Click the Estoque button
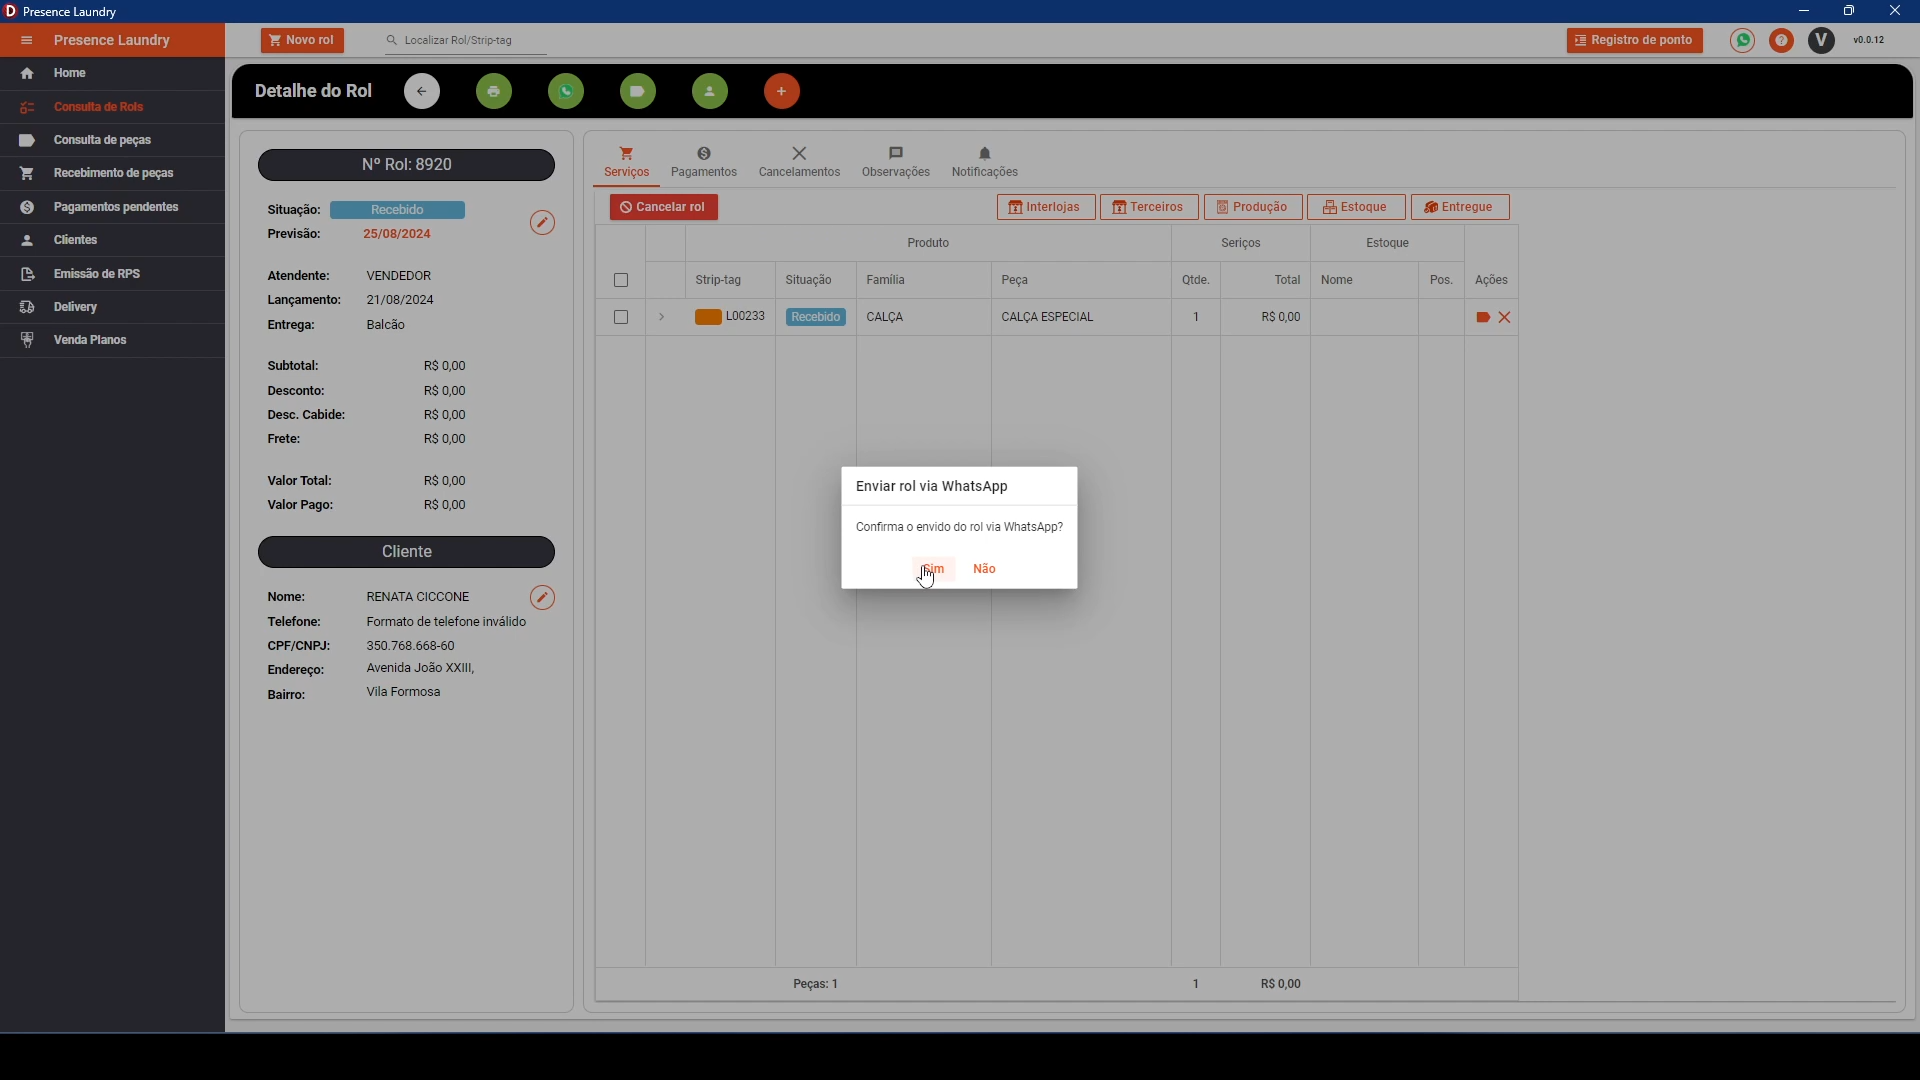Screen dimensions: 1920x1080 1356,207
